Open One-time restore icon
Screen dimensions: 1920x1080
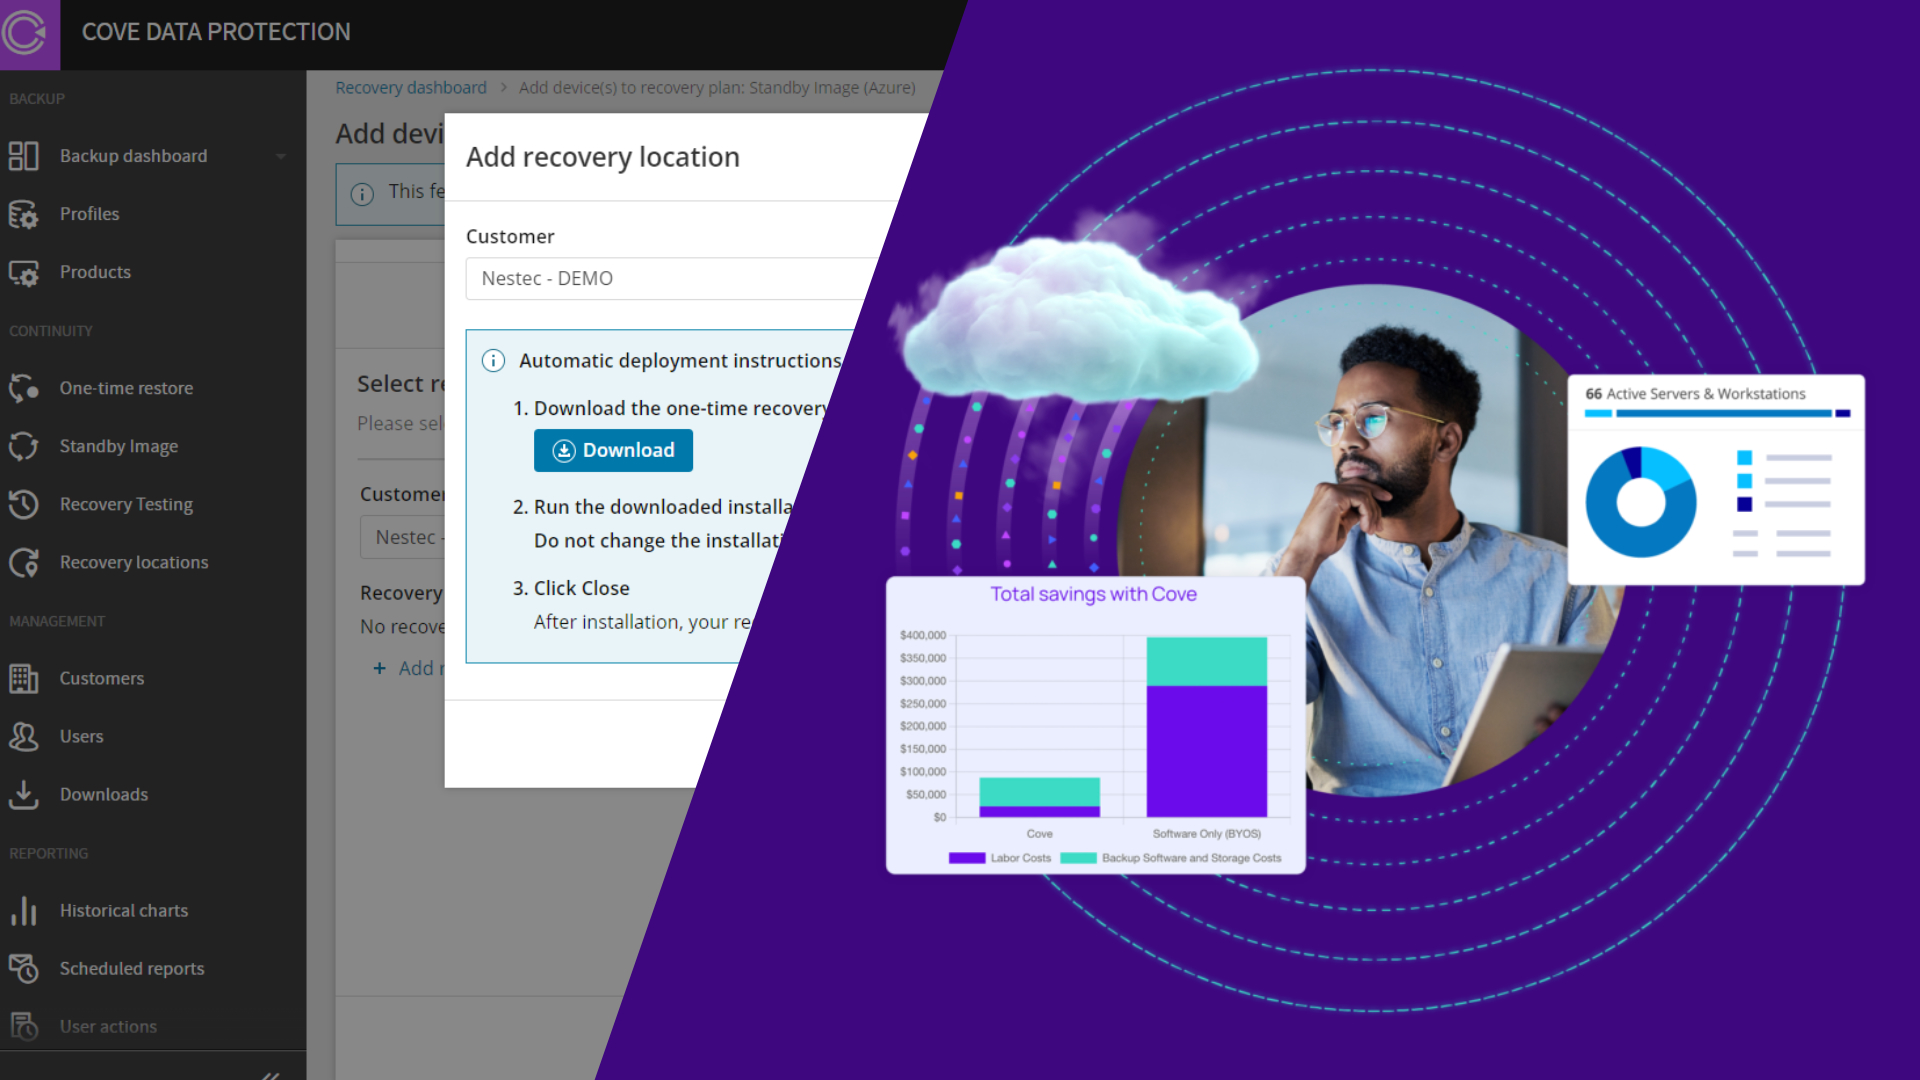click(x=23, y=388)
